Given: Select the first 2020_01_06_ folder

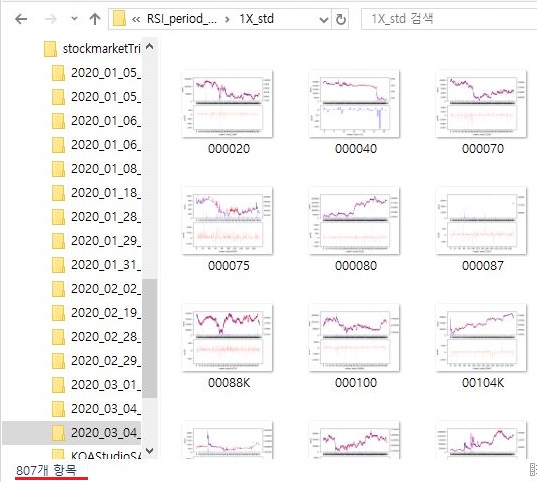Looking at the screenshot, I should pos(106,121).
